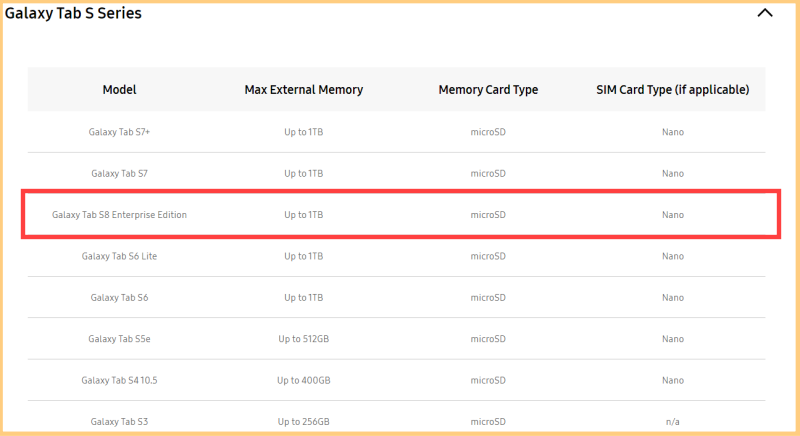Collapse the Galaxy Tab S Series section
The image size is (800, 436).
pyautogui.click(x=765, y=13)
